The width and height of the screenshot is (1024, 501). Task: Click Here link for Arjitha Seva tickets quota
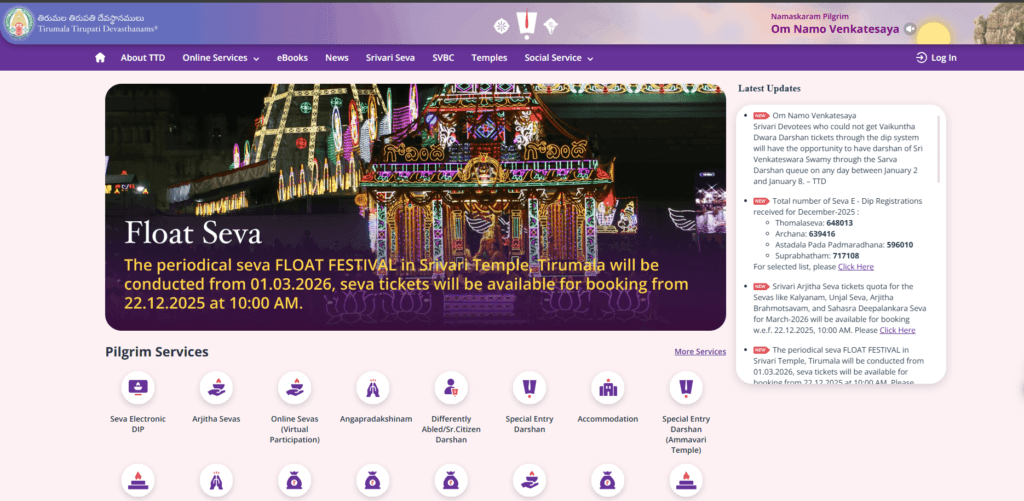897,330
